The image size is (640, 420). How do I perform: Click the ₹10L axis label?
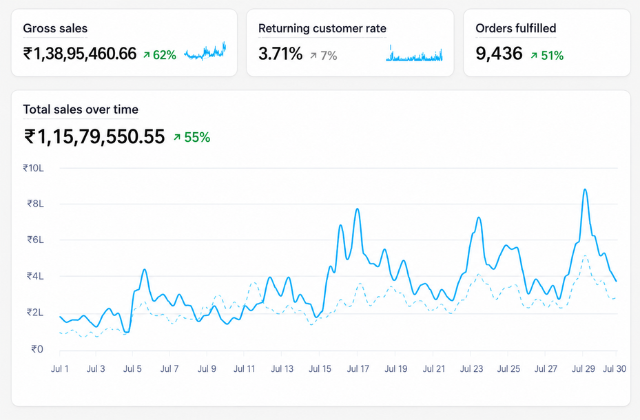(33, 168)
